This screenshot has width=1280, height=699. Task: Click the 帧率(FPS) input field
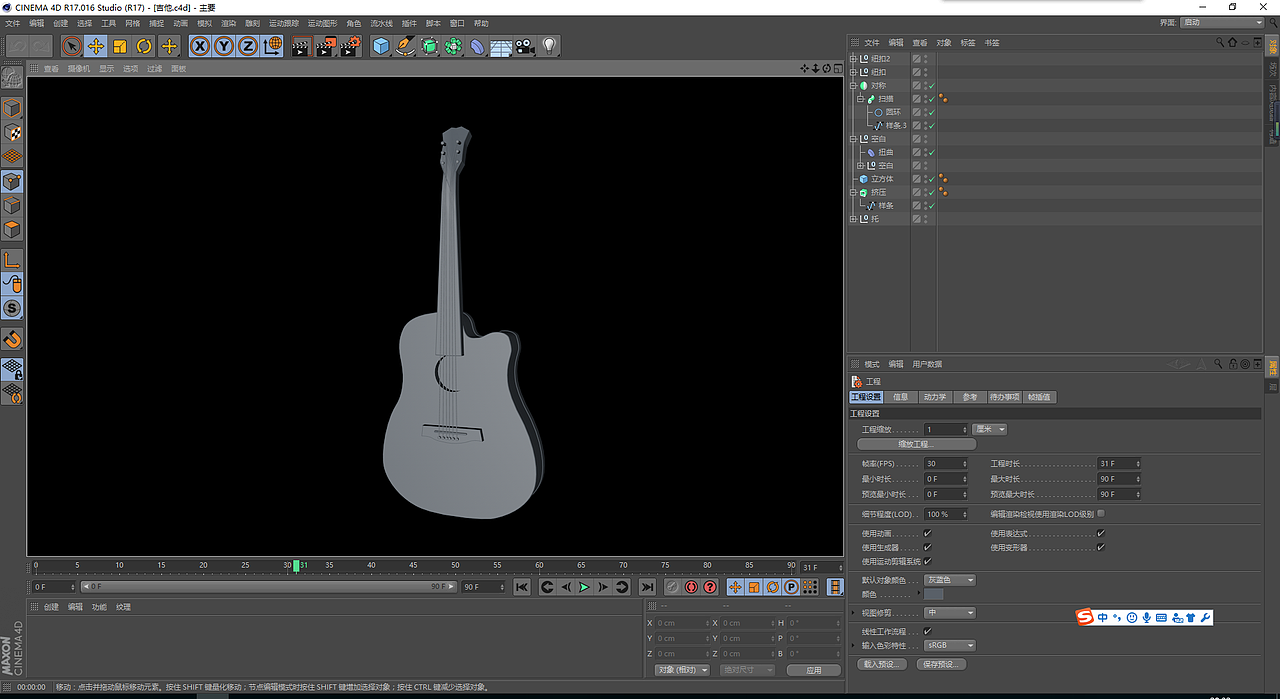click(946, 464)
